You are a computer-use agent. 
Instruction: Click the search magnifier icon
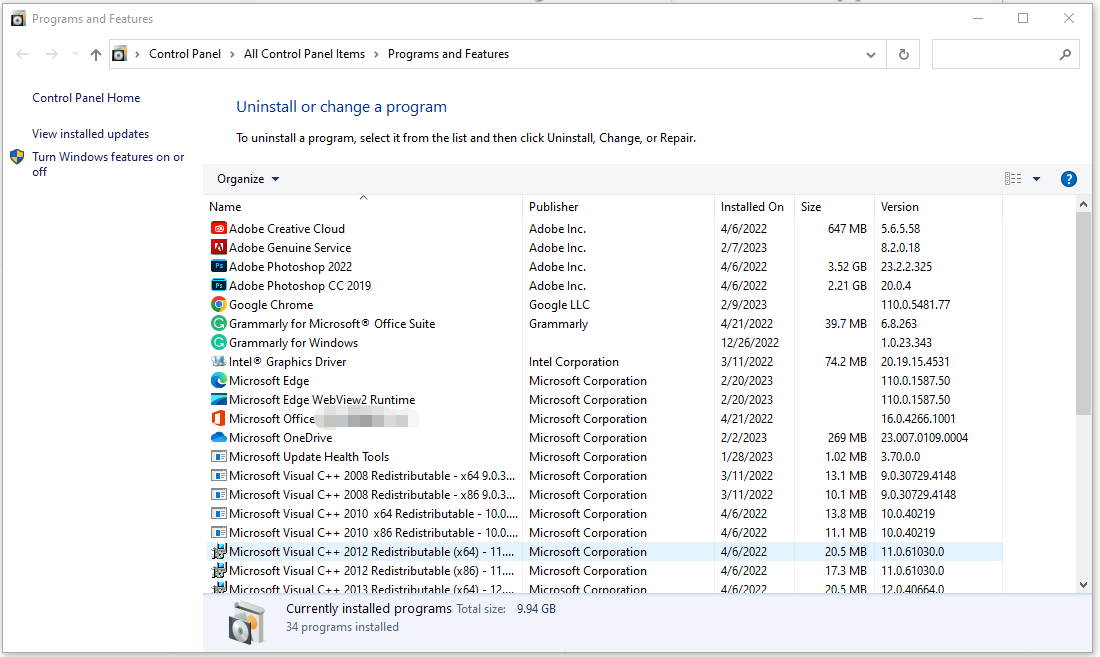click(1065, 54)
